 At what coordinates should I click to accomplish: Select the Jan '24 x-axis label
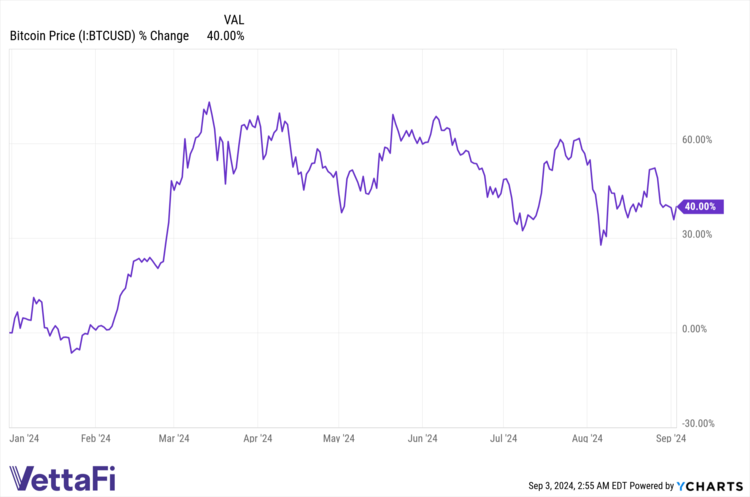pyautogui.click(x=25, y=438)
